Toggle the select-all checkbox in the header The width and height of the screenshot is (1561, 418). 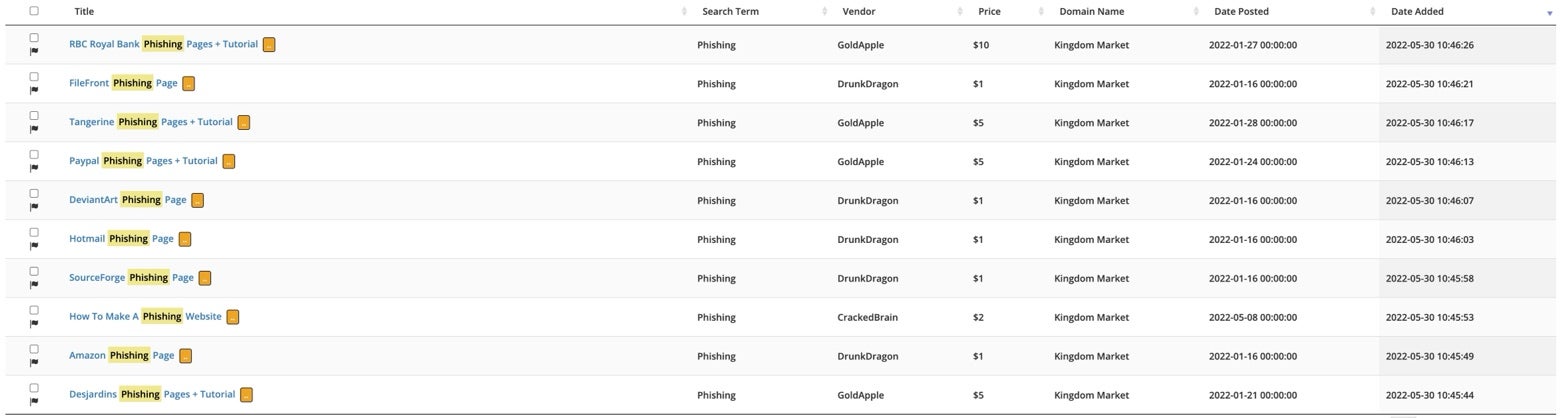click(34, 11)
